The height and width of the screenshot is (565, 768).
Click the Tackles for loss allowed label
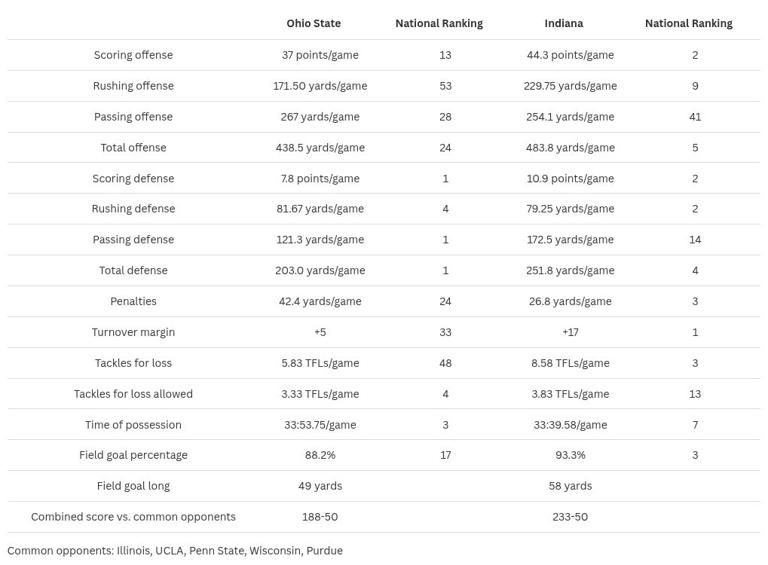click(x=133, y=394)
